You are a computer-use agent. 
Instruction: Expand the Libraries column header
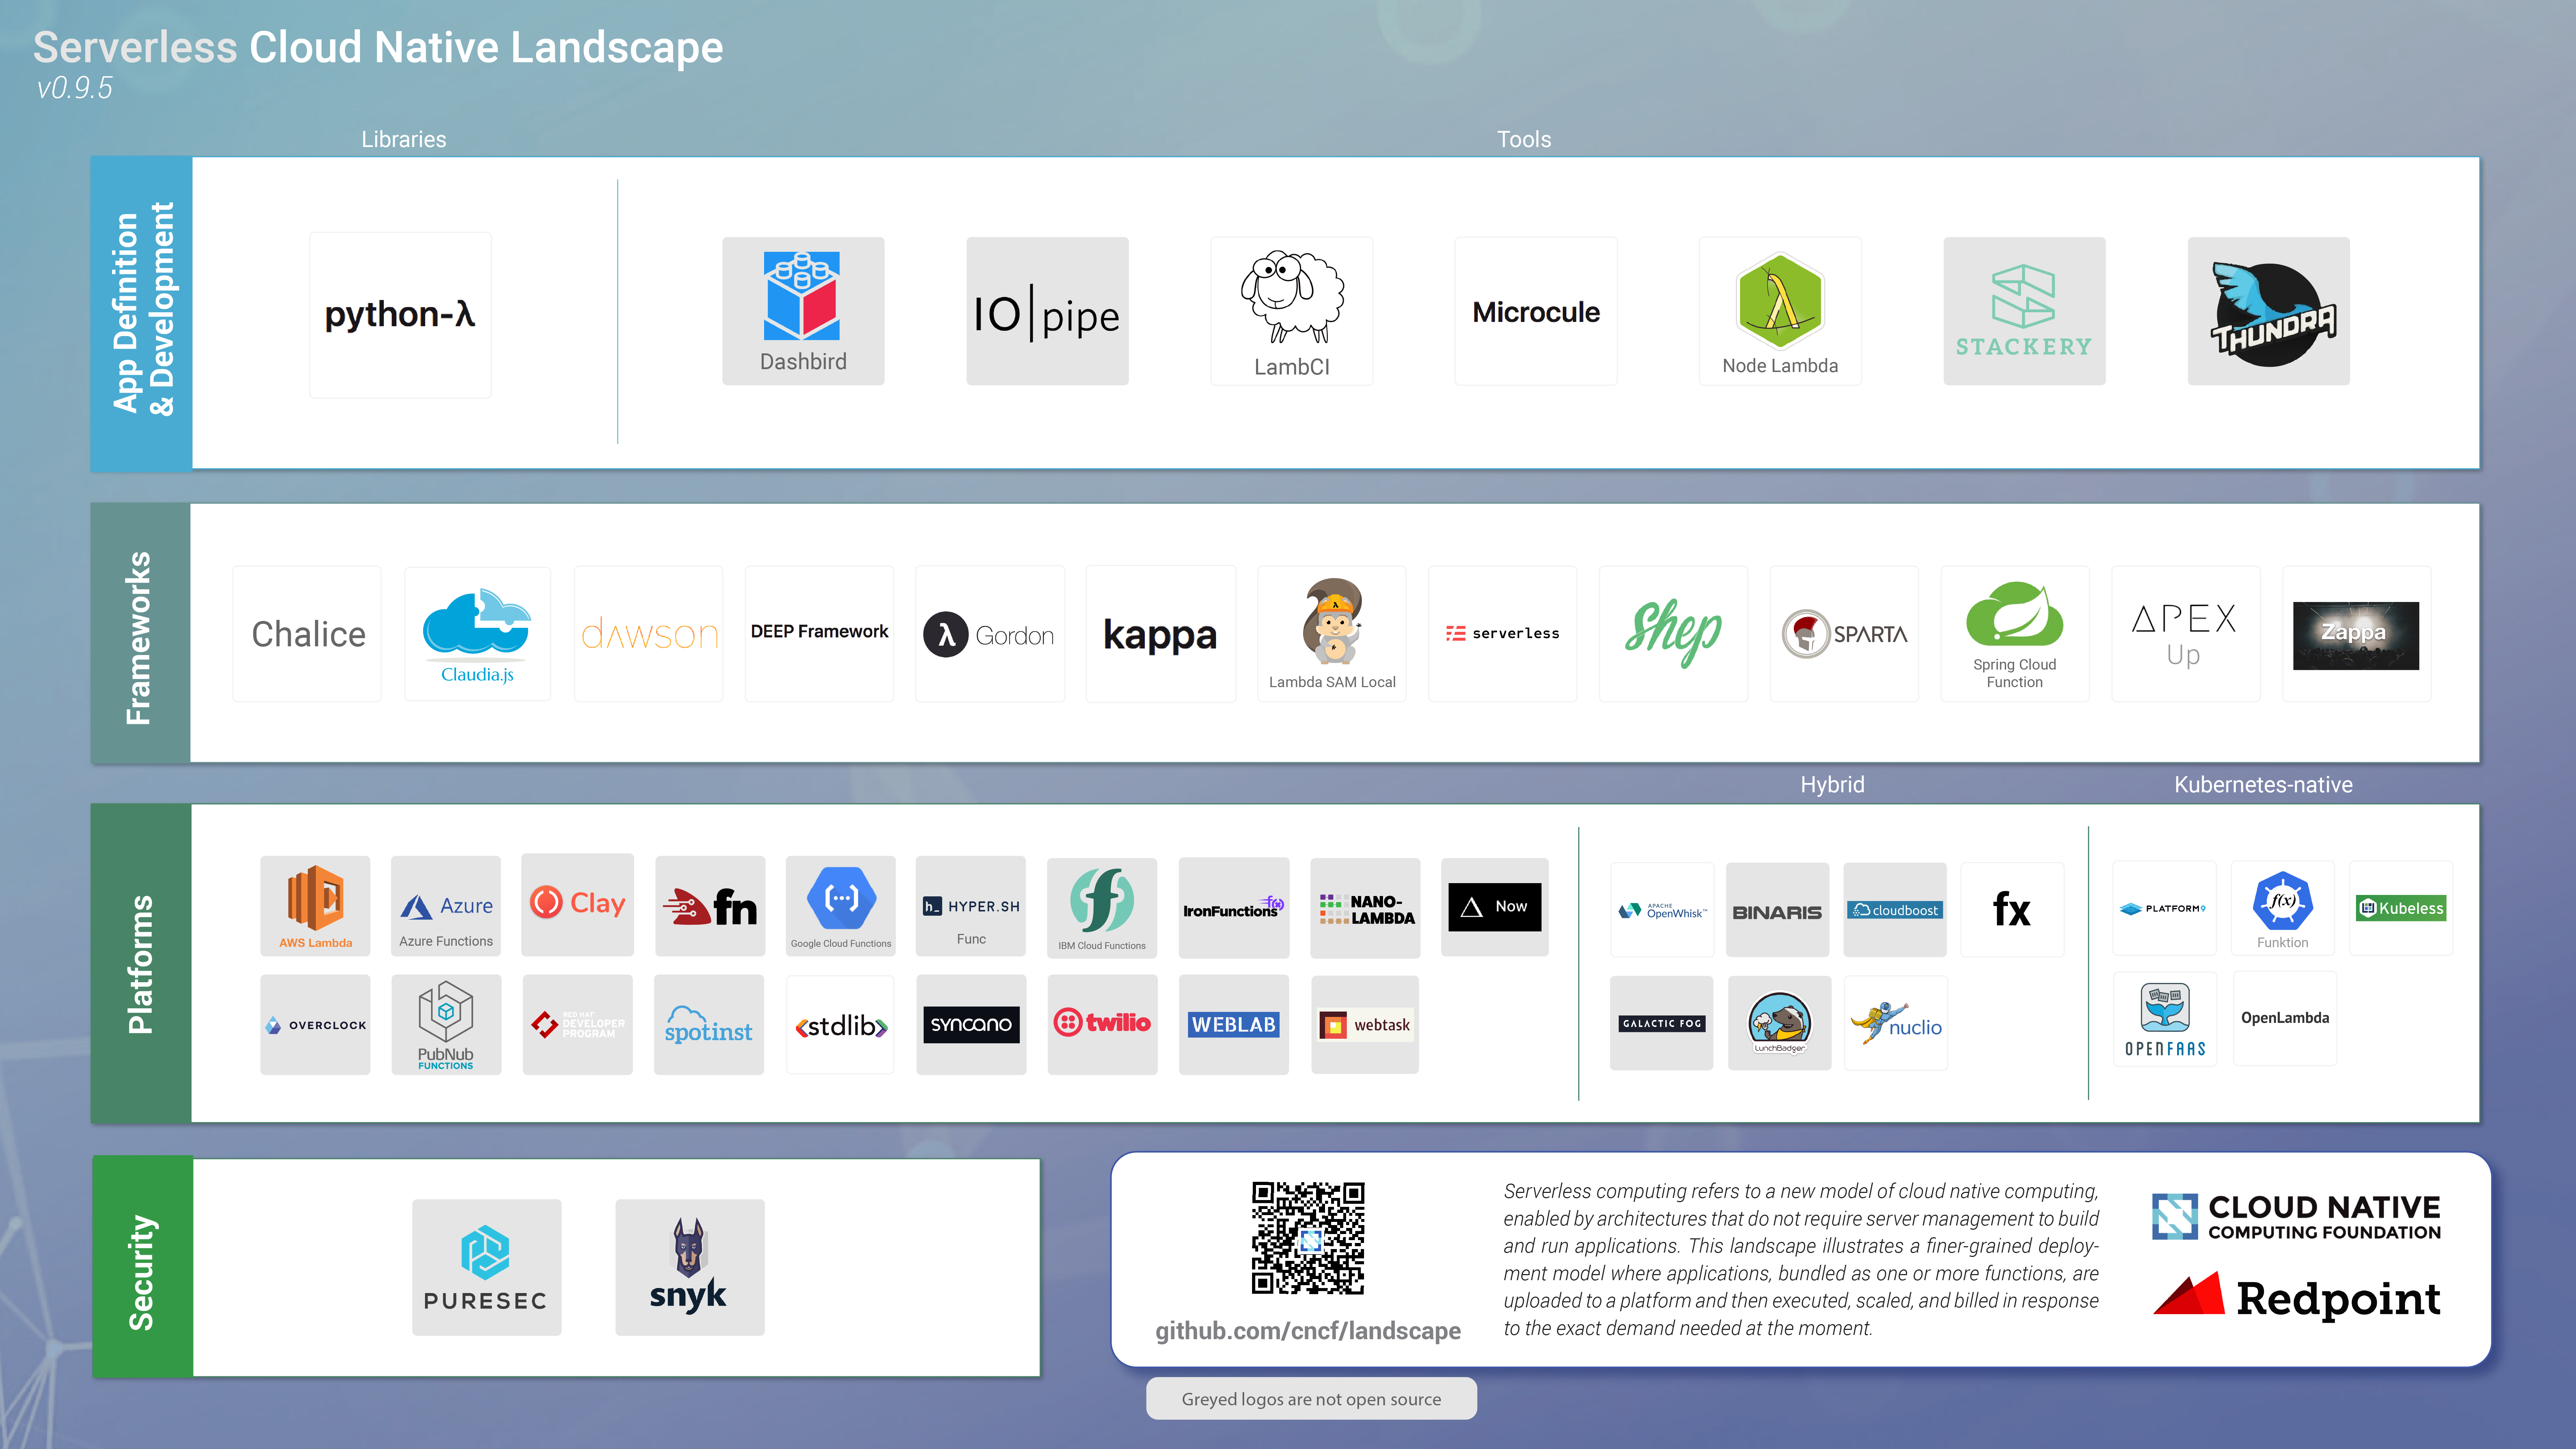point(404,138)
